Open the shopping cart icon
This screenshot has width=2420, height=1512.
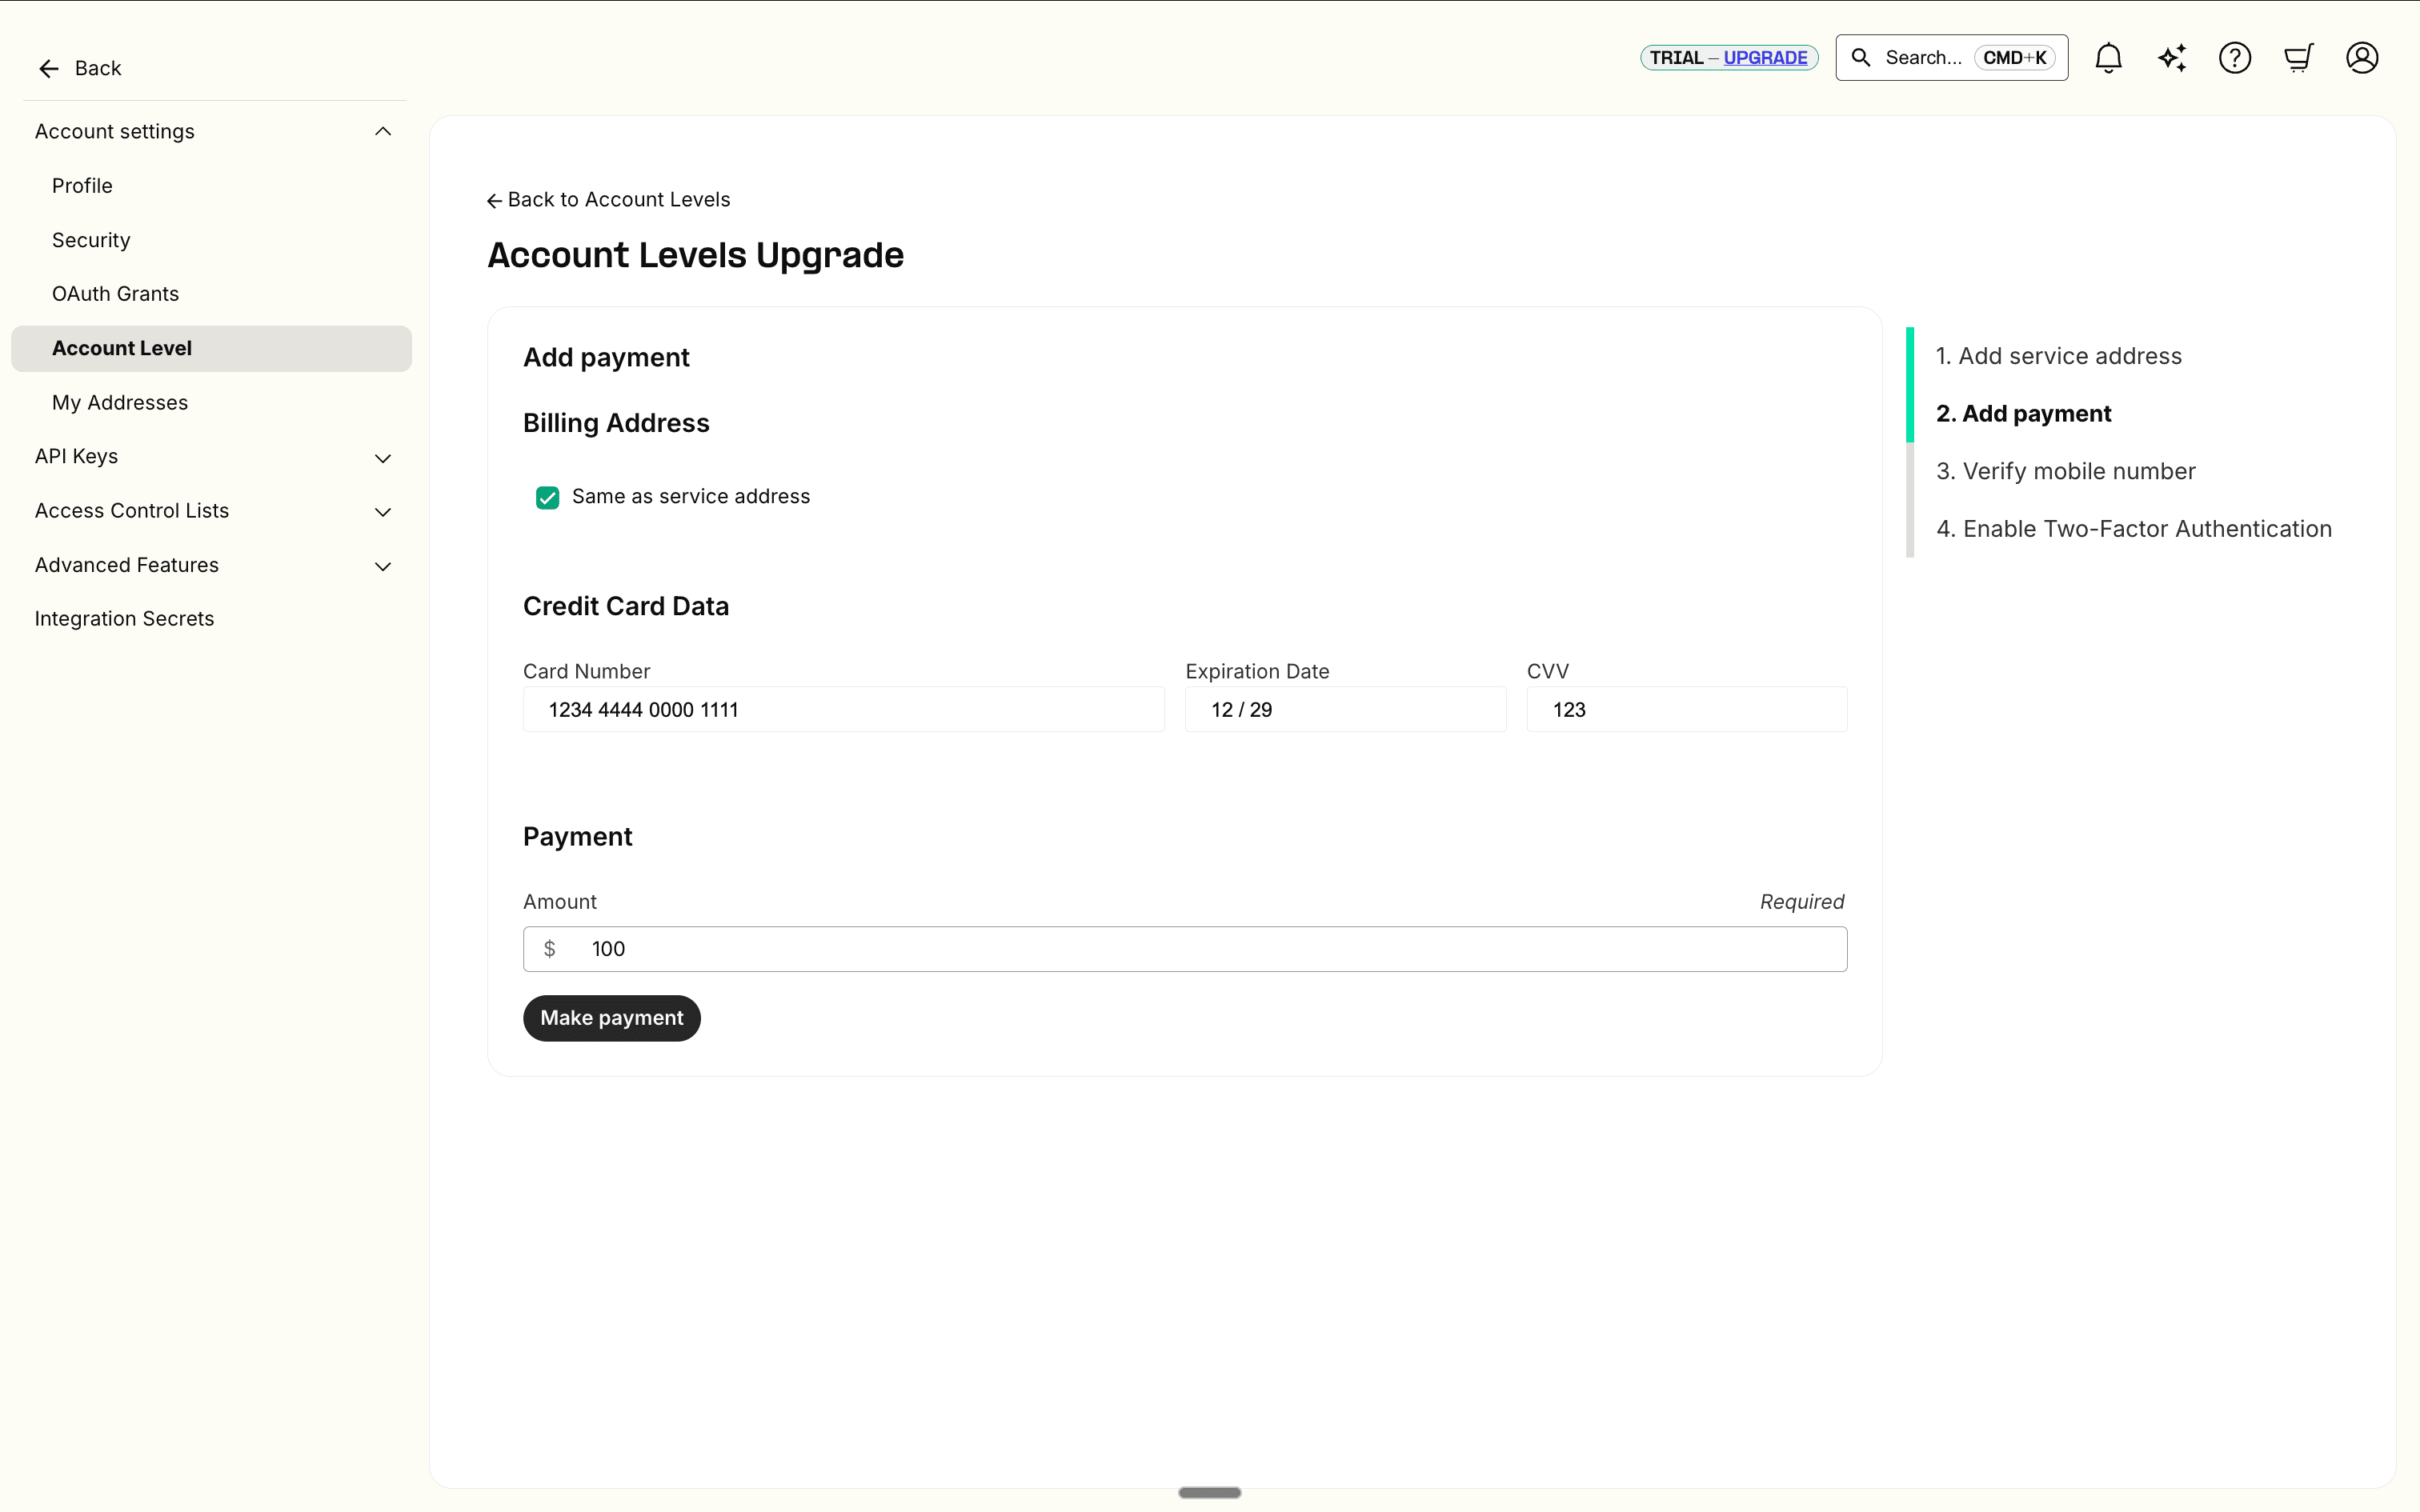coord(2298,57)
